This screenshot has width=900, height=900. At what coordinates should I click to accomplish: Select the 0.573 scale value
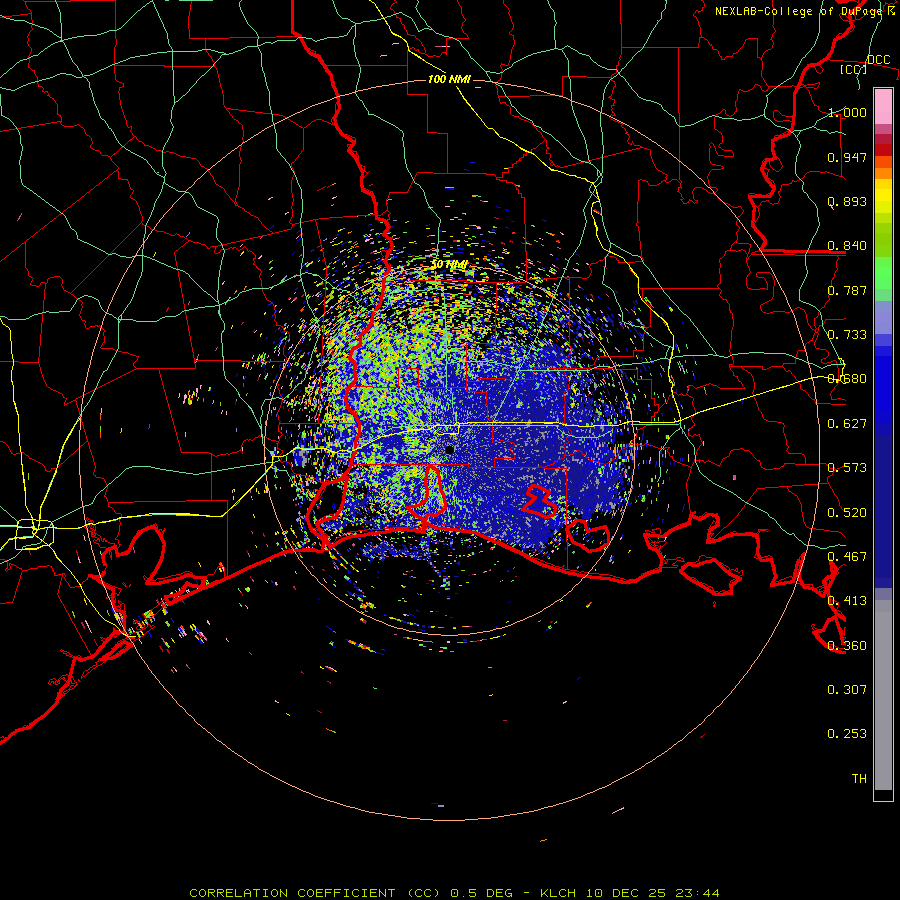847,468
